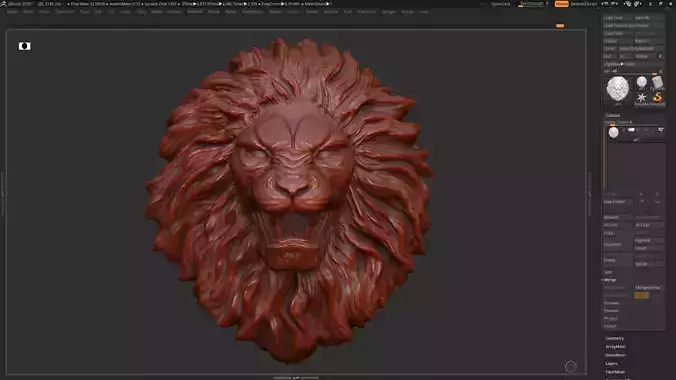The height and width of the screenshot is (380, 676).
Task: Select the sphere brush tool thumbnail
Action: [642, 82]
